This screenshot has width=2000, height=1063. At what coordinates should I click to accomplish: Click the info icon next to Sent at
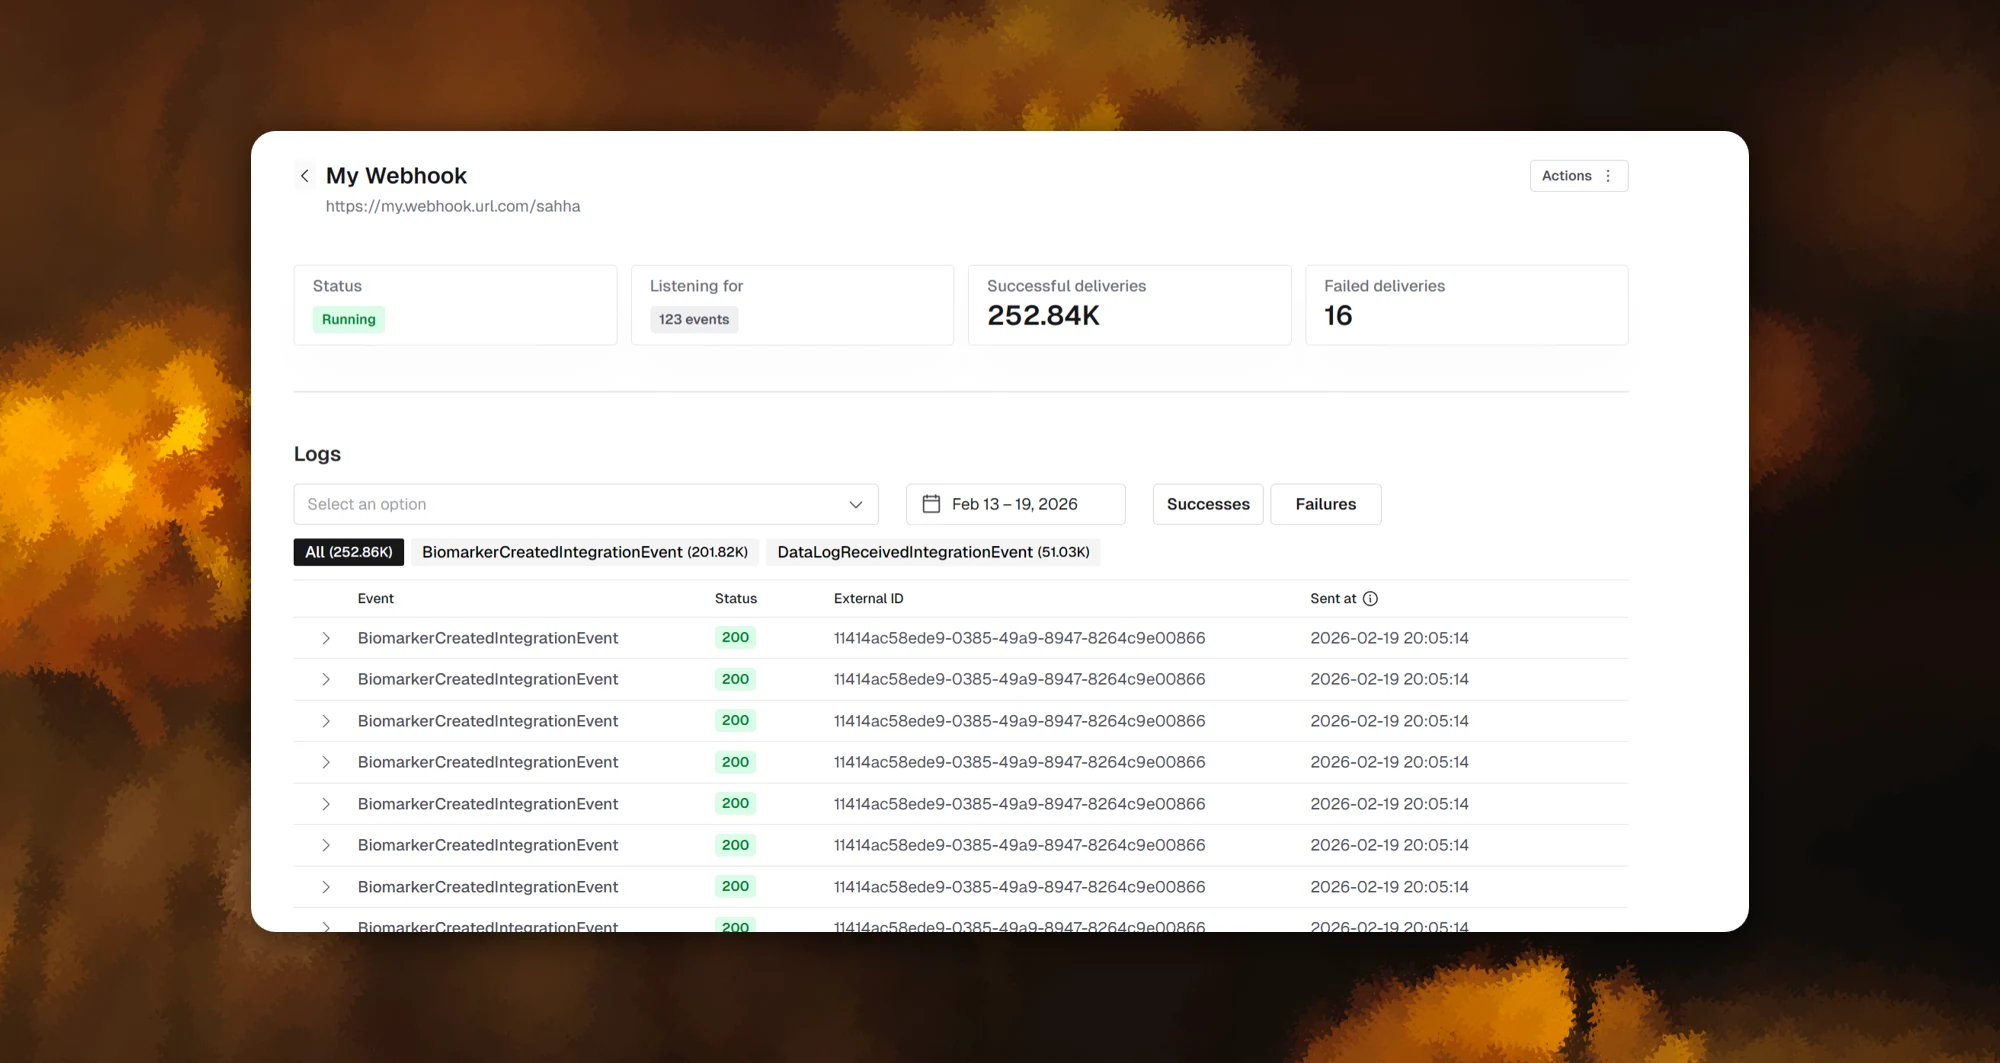[x=1371, y=598]
